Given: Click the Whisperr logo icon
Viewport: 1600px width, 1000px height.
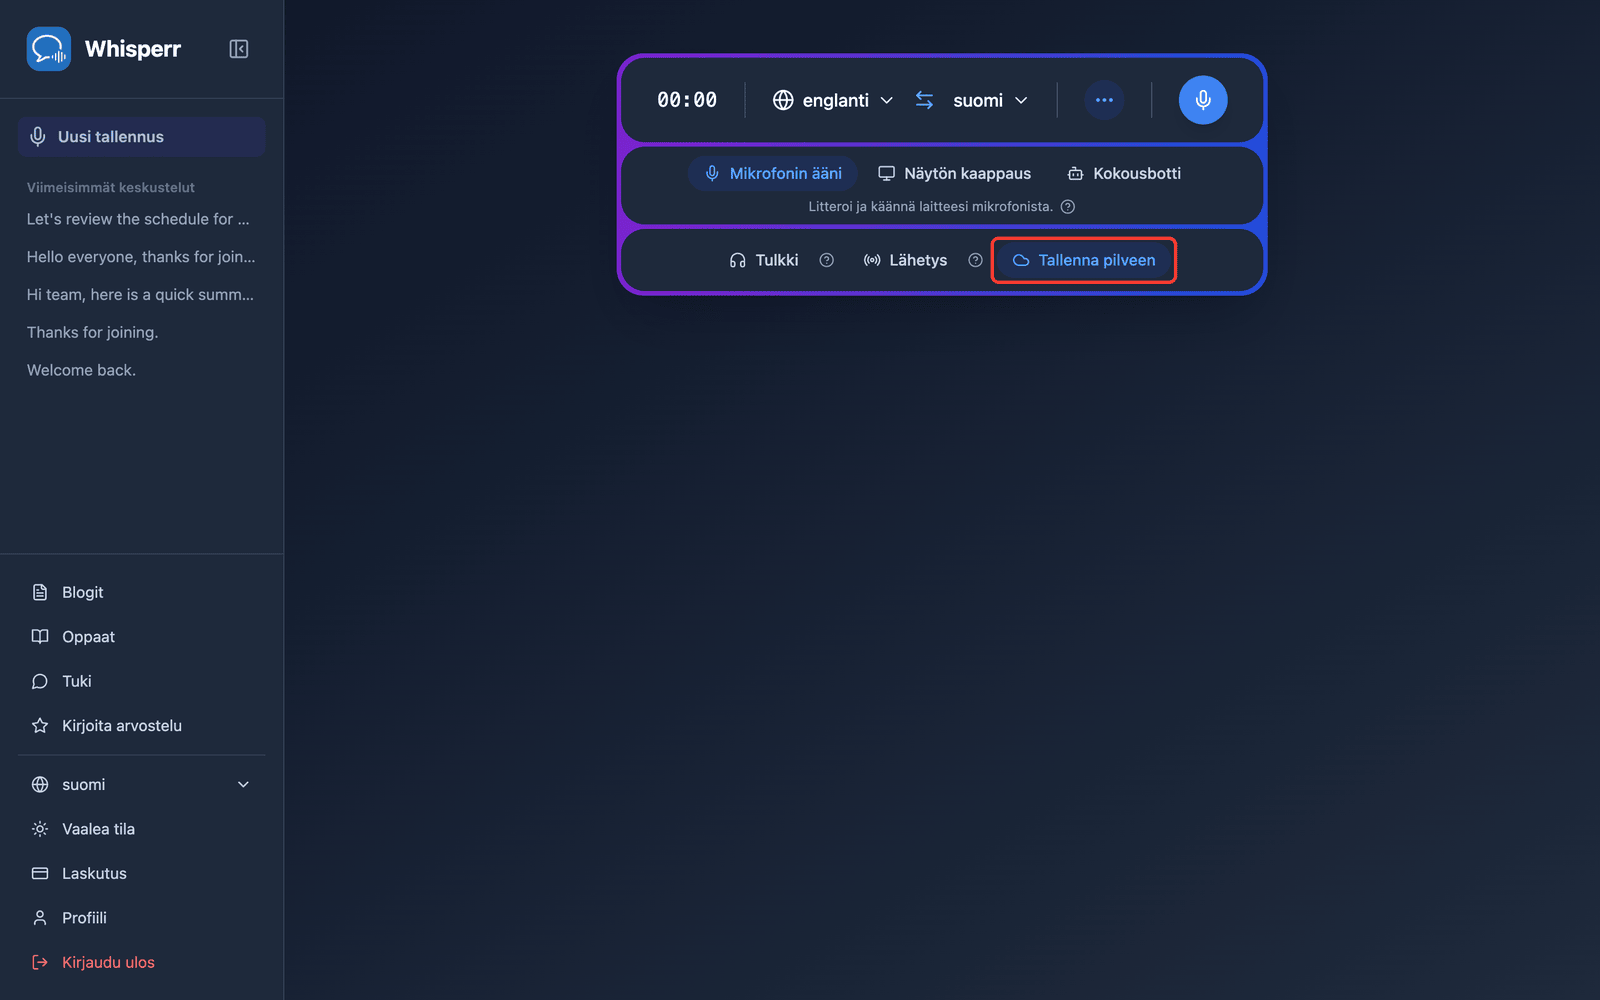Looking at the screenshot, I should coord(48,49).
